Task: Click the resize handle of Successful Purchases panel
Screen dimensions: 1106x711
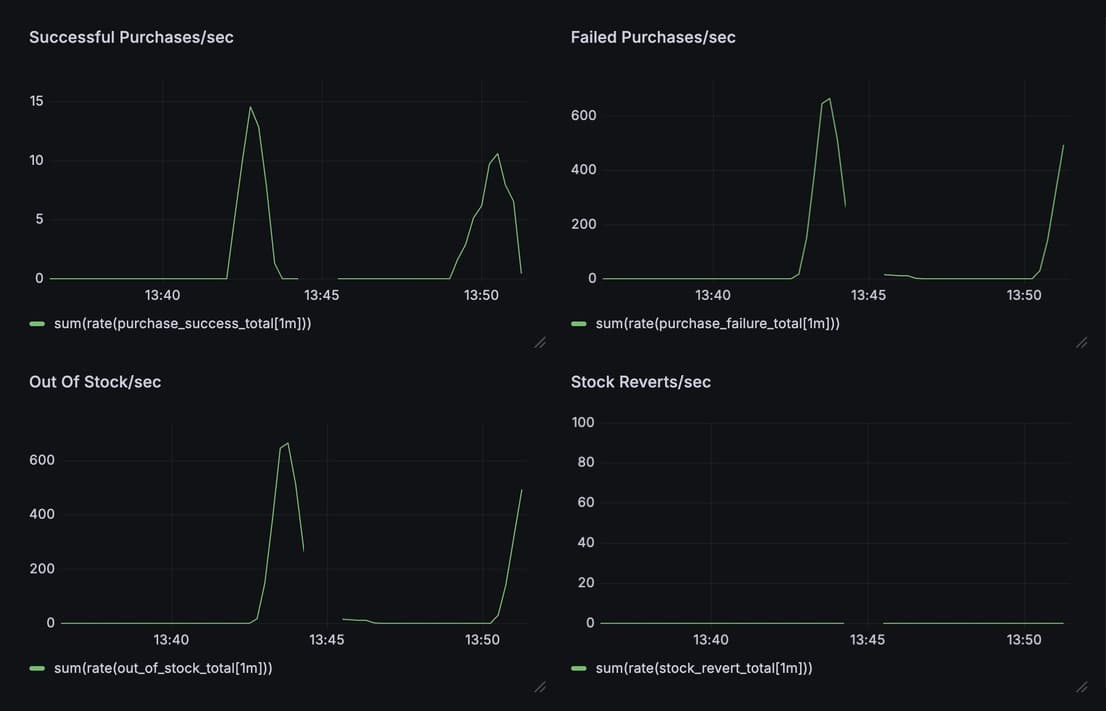Action: click(540, 342)
